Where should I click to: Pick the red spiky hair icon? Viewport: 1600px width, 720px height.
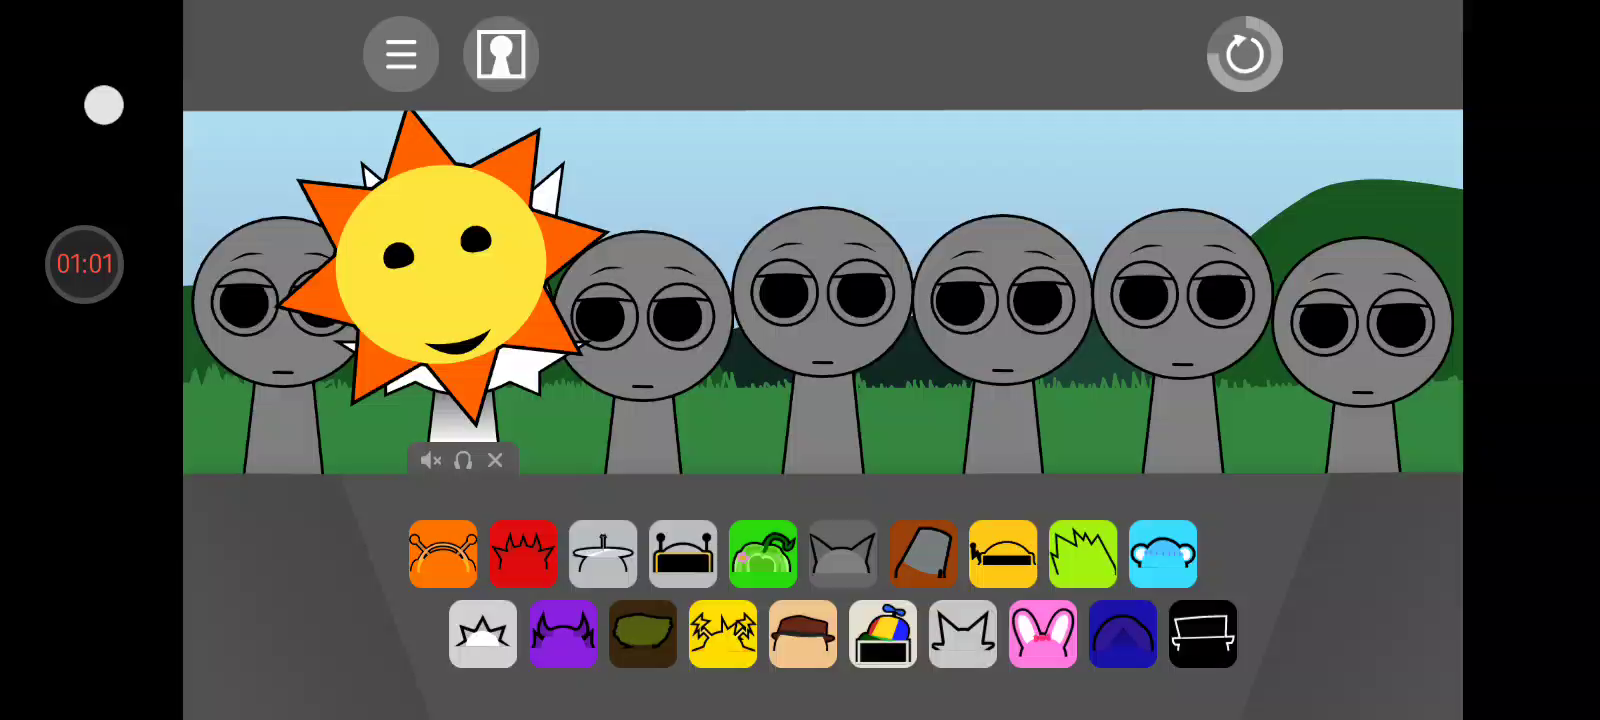coord(523,554)
